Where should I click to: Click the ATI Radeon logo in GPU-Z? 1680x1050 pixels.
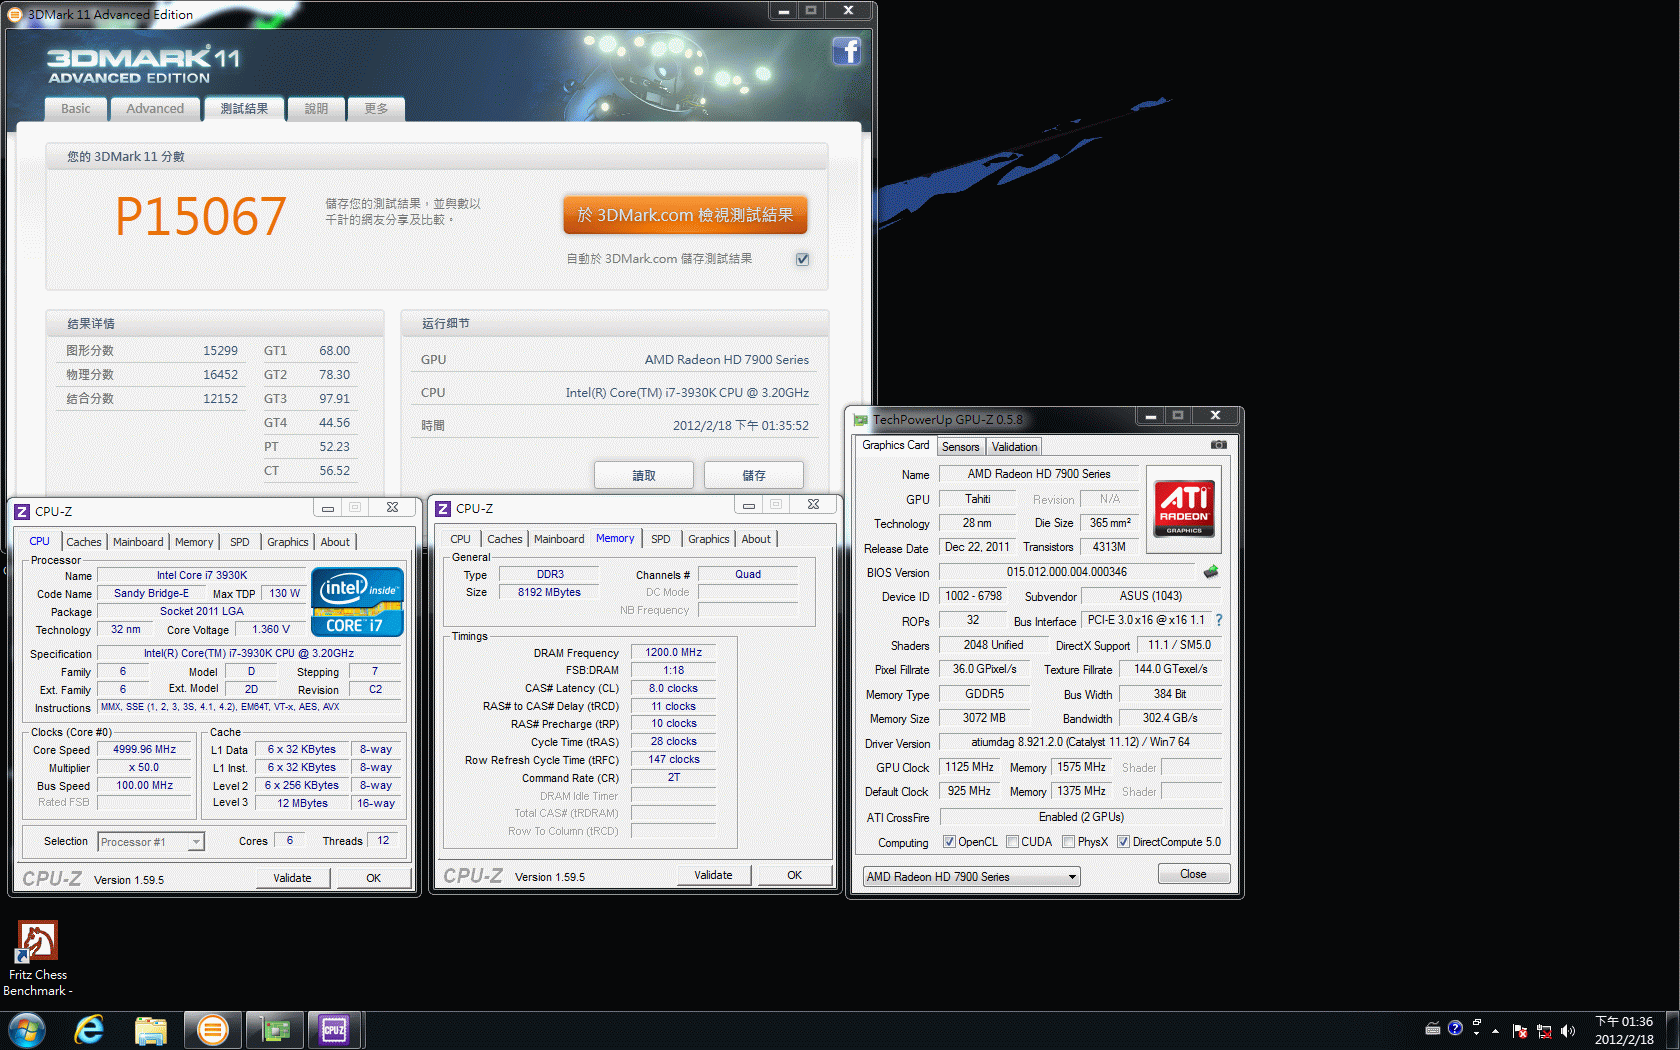(x=1184, y=507)
